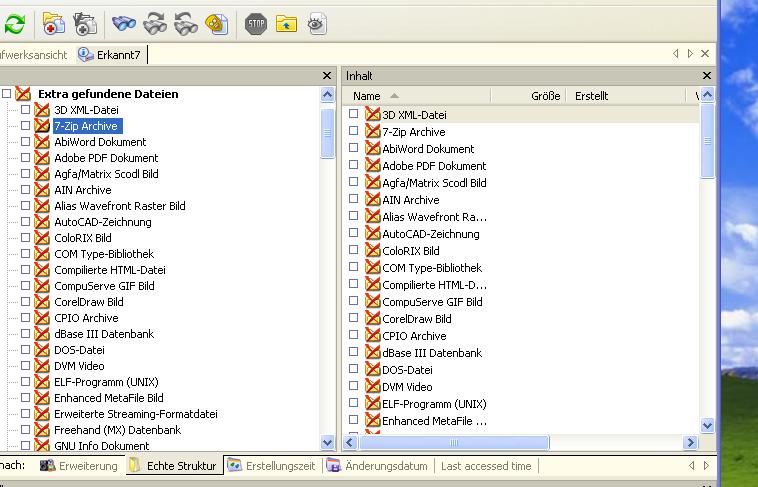This screenshot has height=487, width=758.
Task: Click Inhalt list horizontal scrollbar right arrow
Action: pos(690,443)
